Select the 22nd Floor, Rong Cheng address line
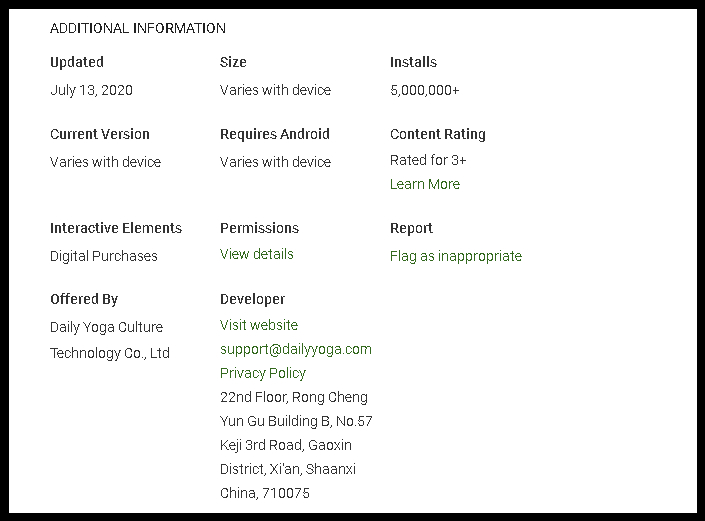 [x=294, y=397]
